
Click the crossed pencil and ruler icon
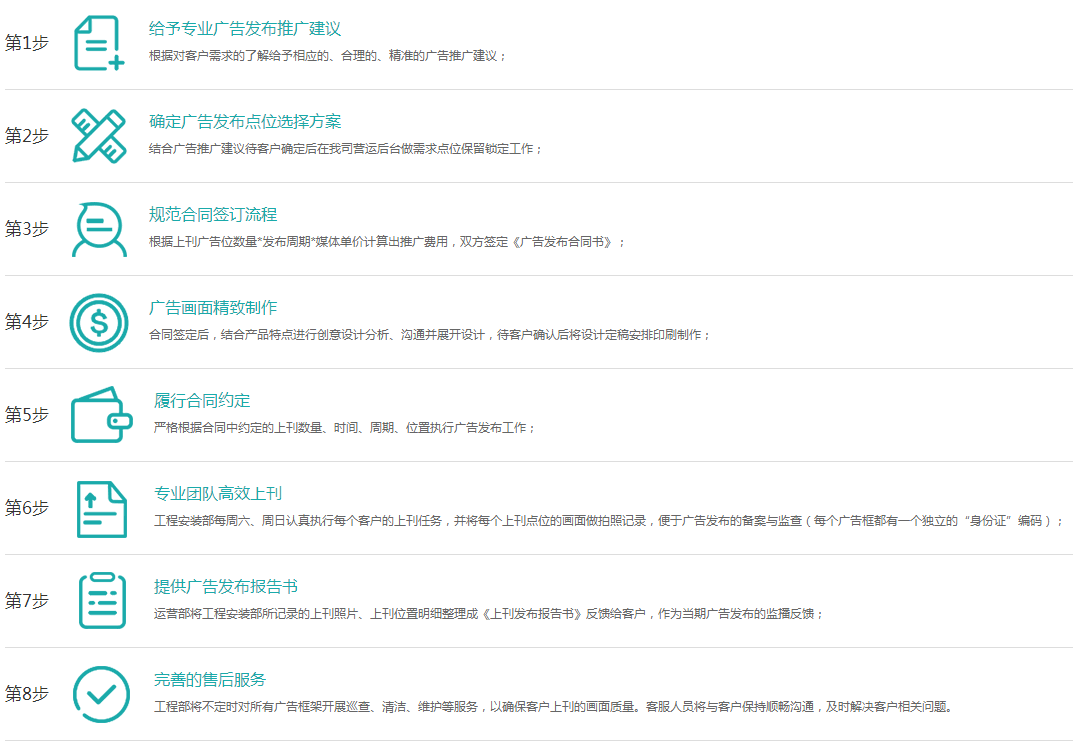point(99,136)
